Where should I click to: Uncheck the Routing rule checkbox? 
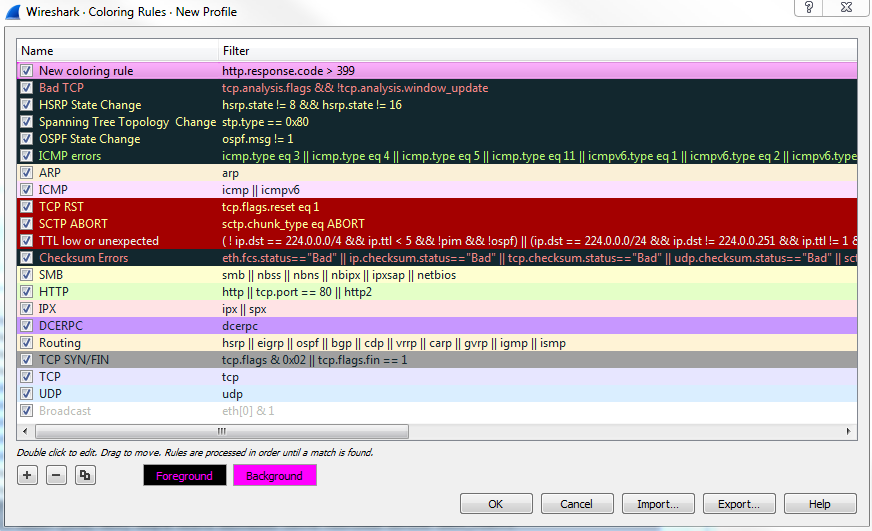[x=26, y=343]
